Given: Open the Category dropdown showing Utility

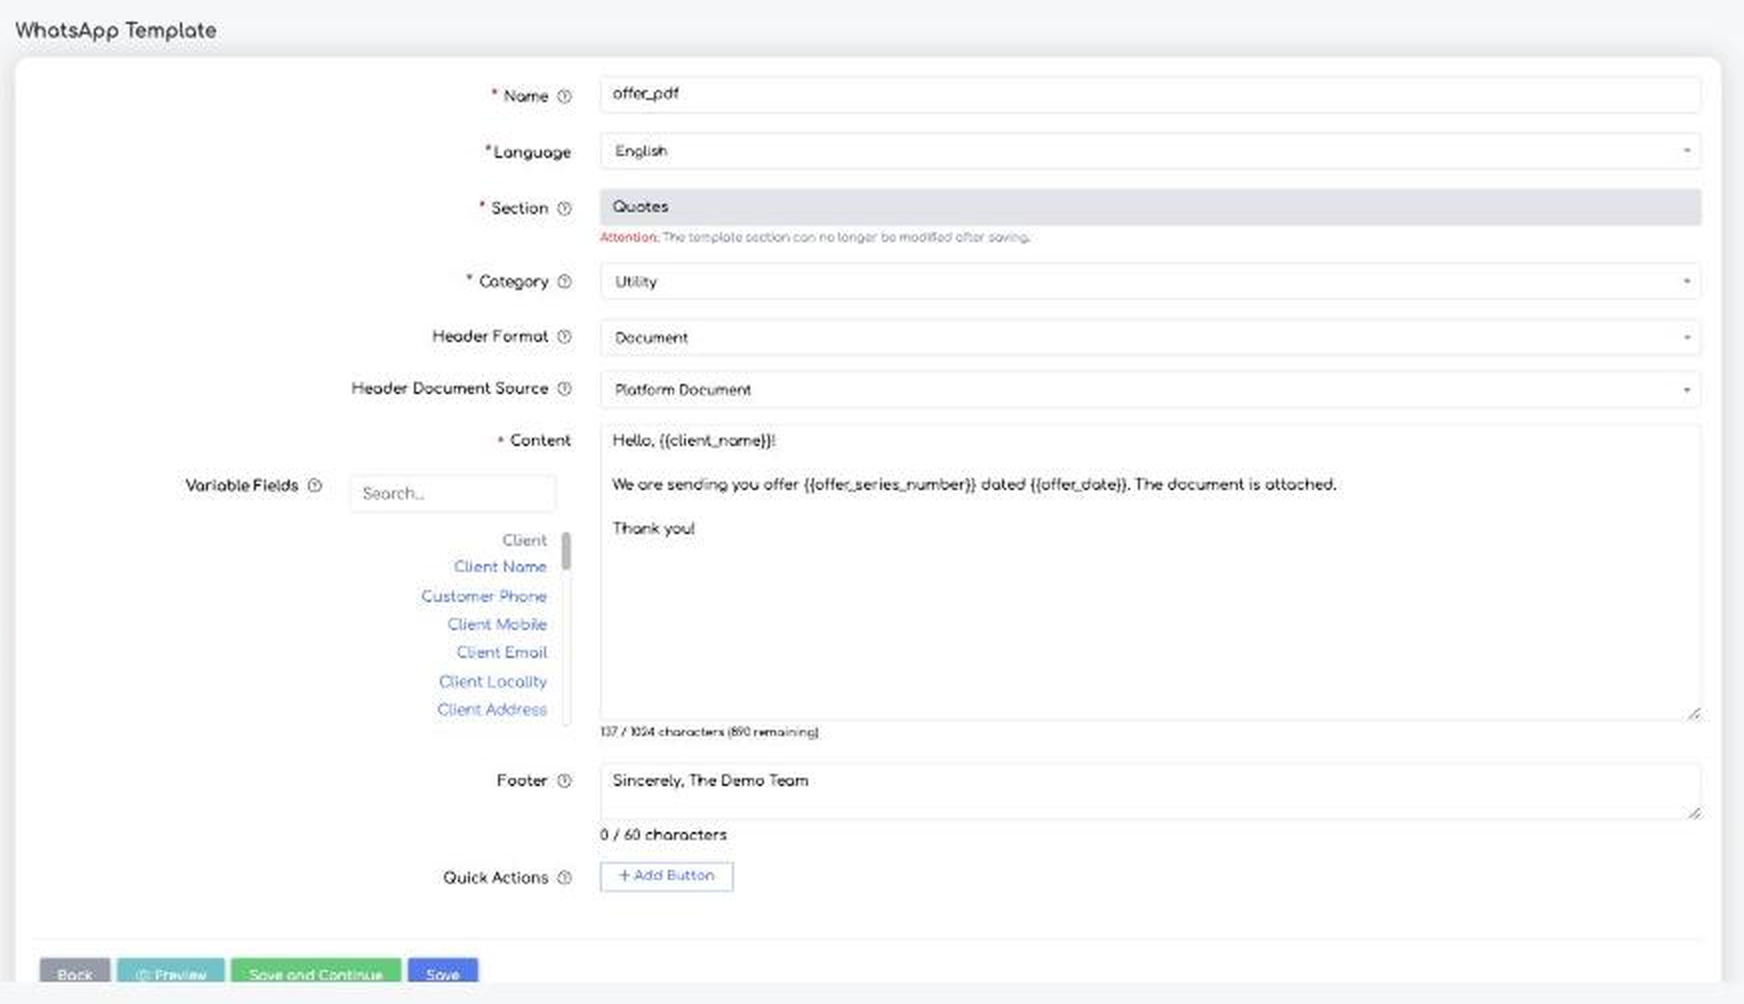Looking at the screenshot, I should (1150, 281).
